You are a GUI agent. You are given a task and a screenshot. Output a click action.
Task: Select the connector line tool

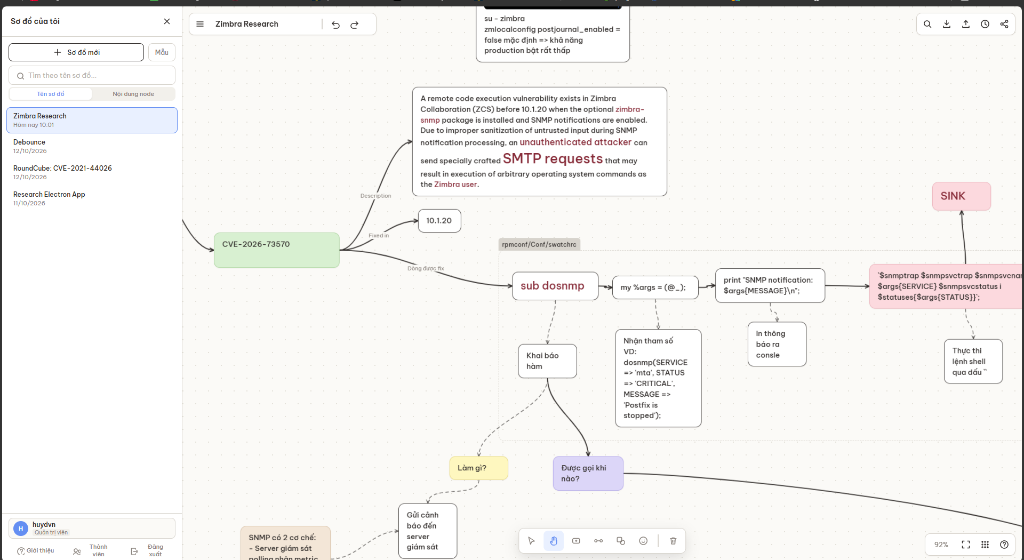pyautogui.click(x=598, y=540)
